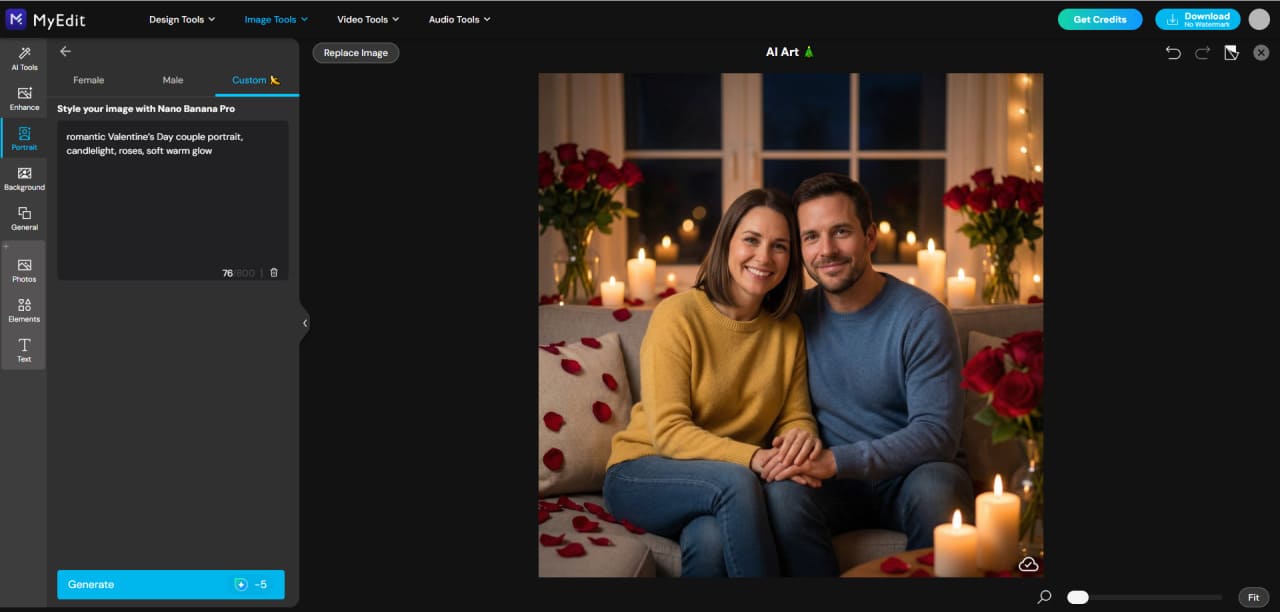
Task: Click the Fit view button
Action: (1252, 596)
